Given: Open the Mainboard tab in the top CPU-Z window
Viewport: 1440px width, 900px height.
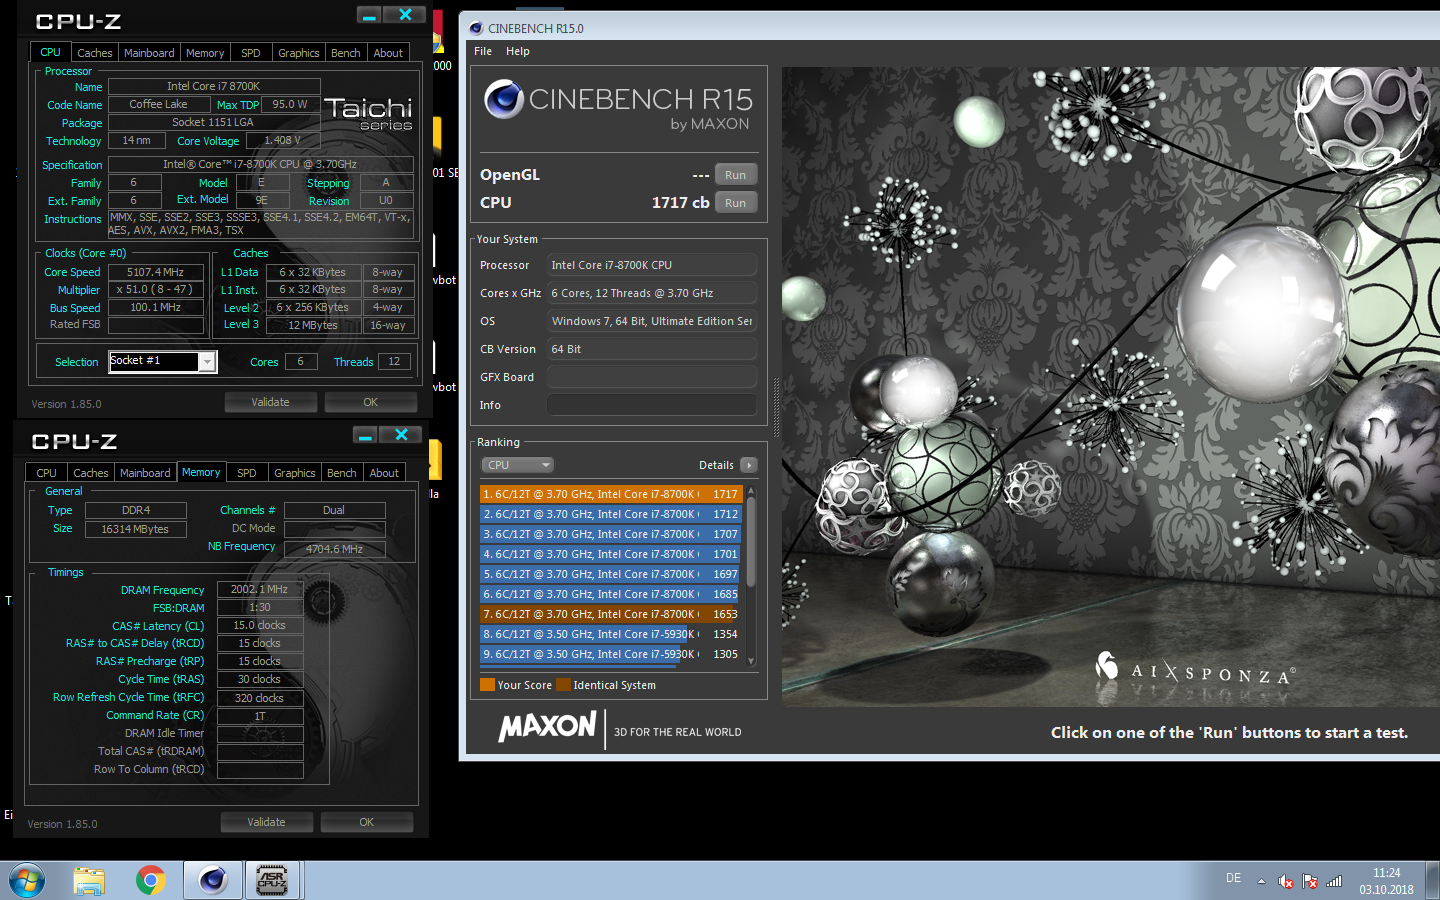Looking at the screenshot, I should click(149, 53).
